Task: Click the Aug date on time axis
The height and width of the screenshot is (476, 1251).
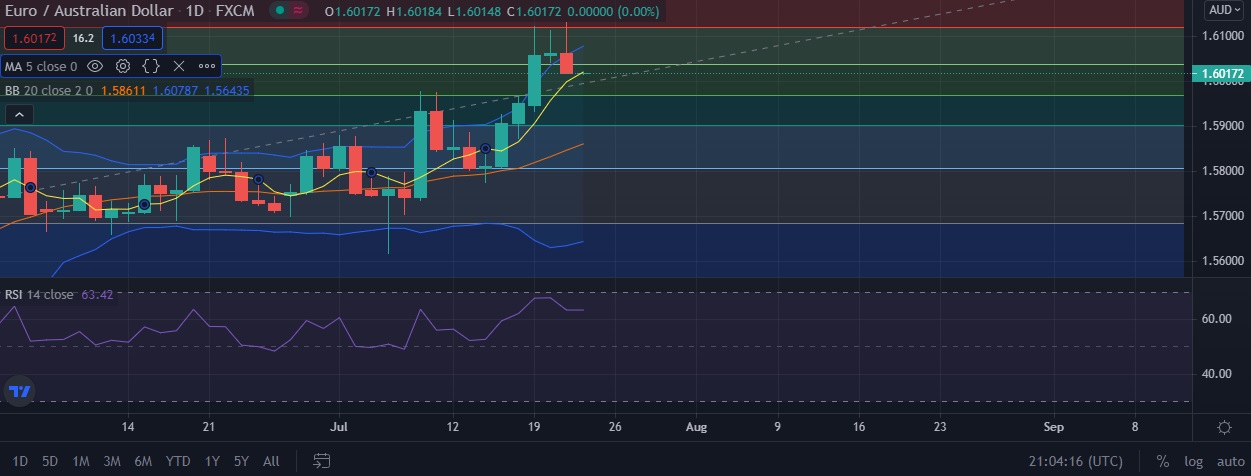Action: (696, 427)
